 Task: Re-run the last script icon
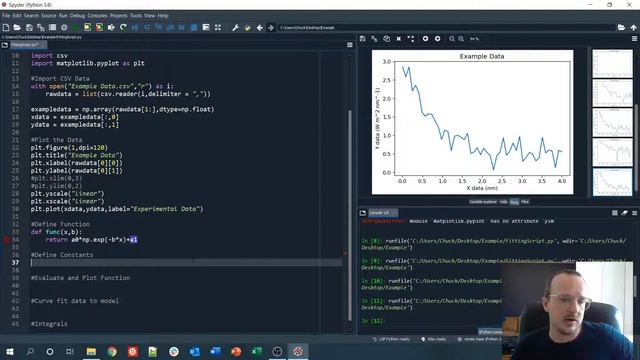coord(123,27)
